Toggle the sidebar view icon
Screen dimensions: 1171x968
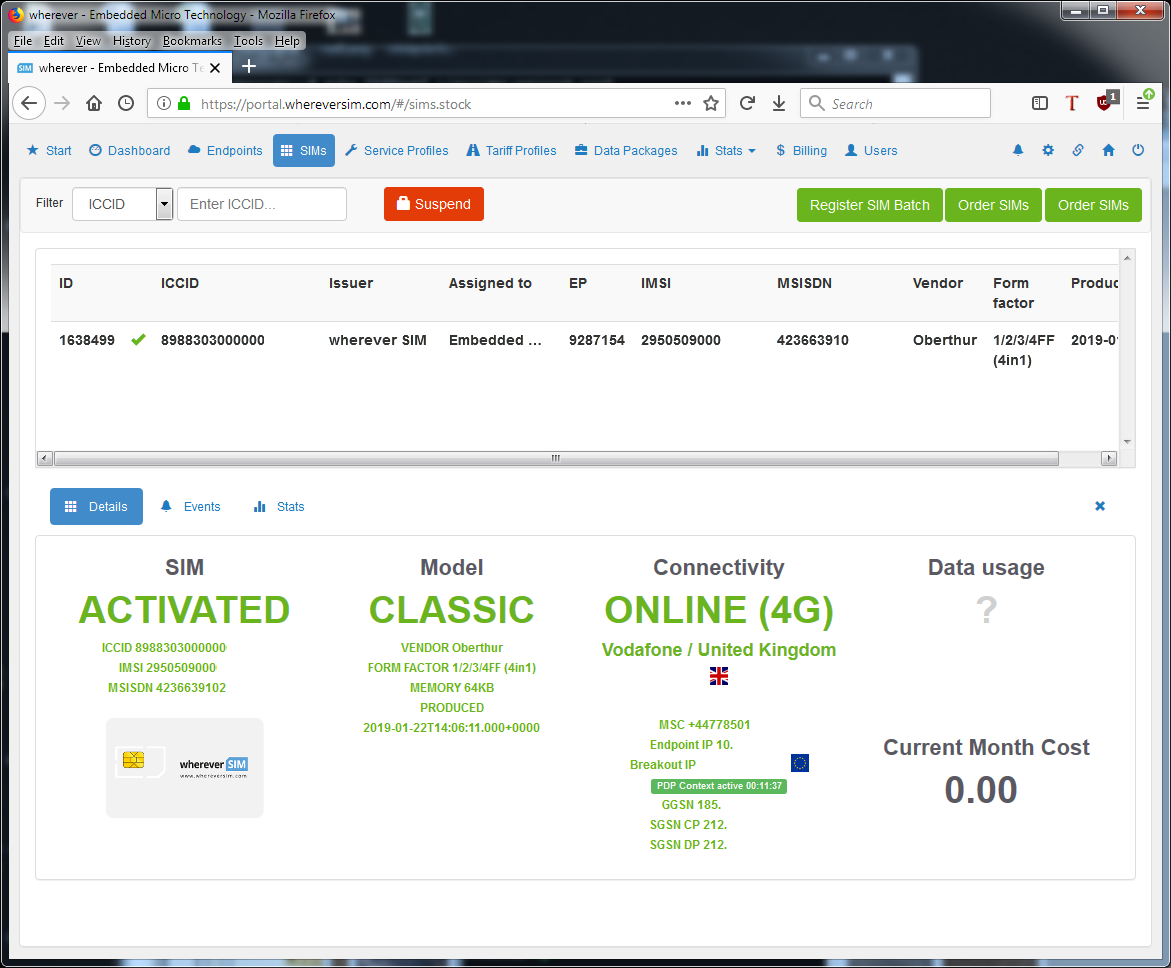point(1040,103)
